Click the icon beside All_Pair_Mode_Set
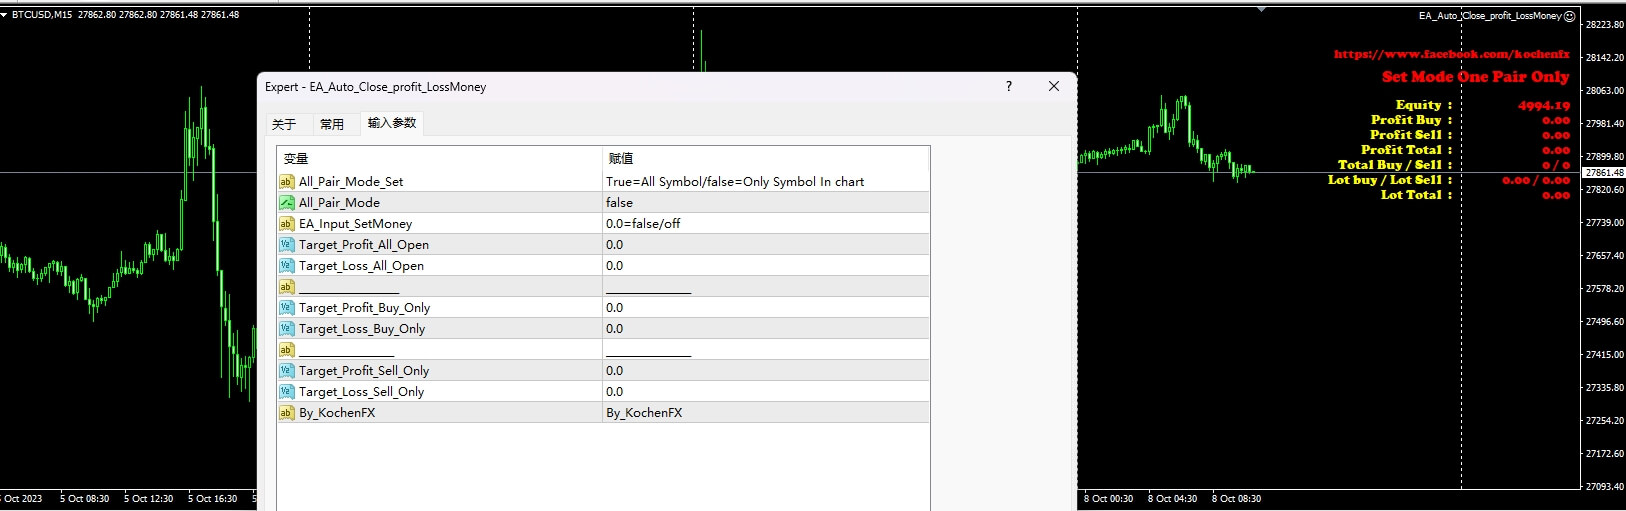 coord(286,182)
